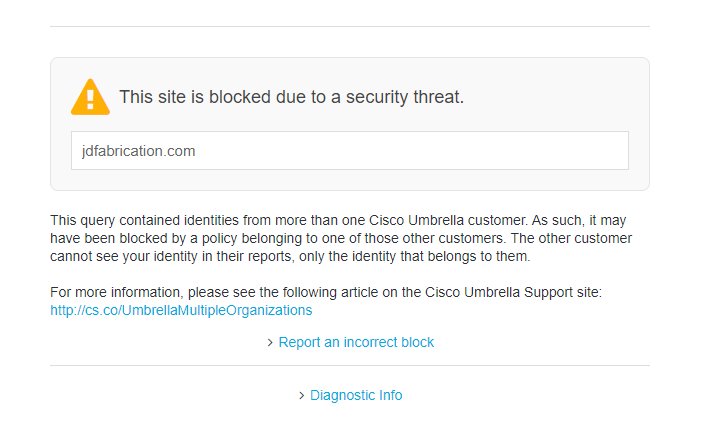Click line starting cannot see your identity

[290, 256]
